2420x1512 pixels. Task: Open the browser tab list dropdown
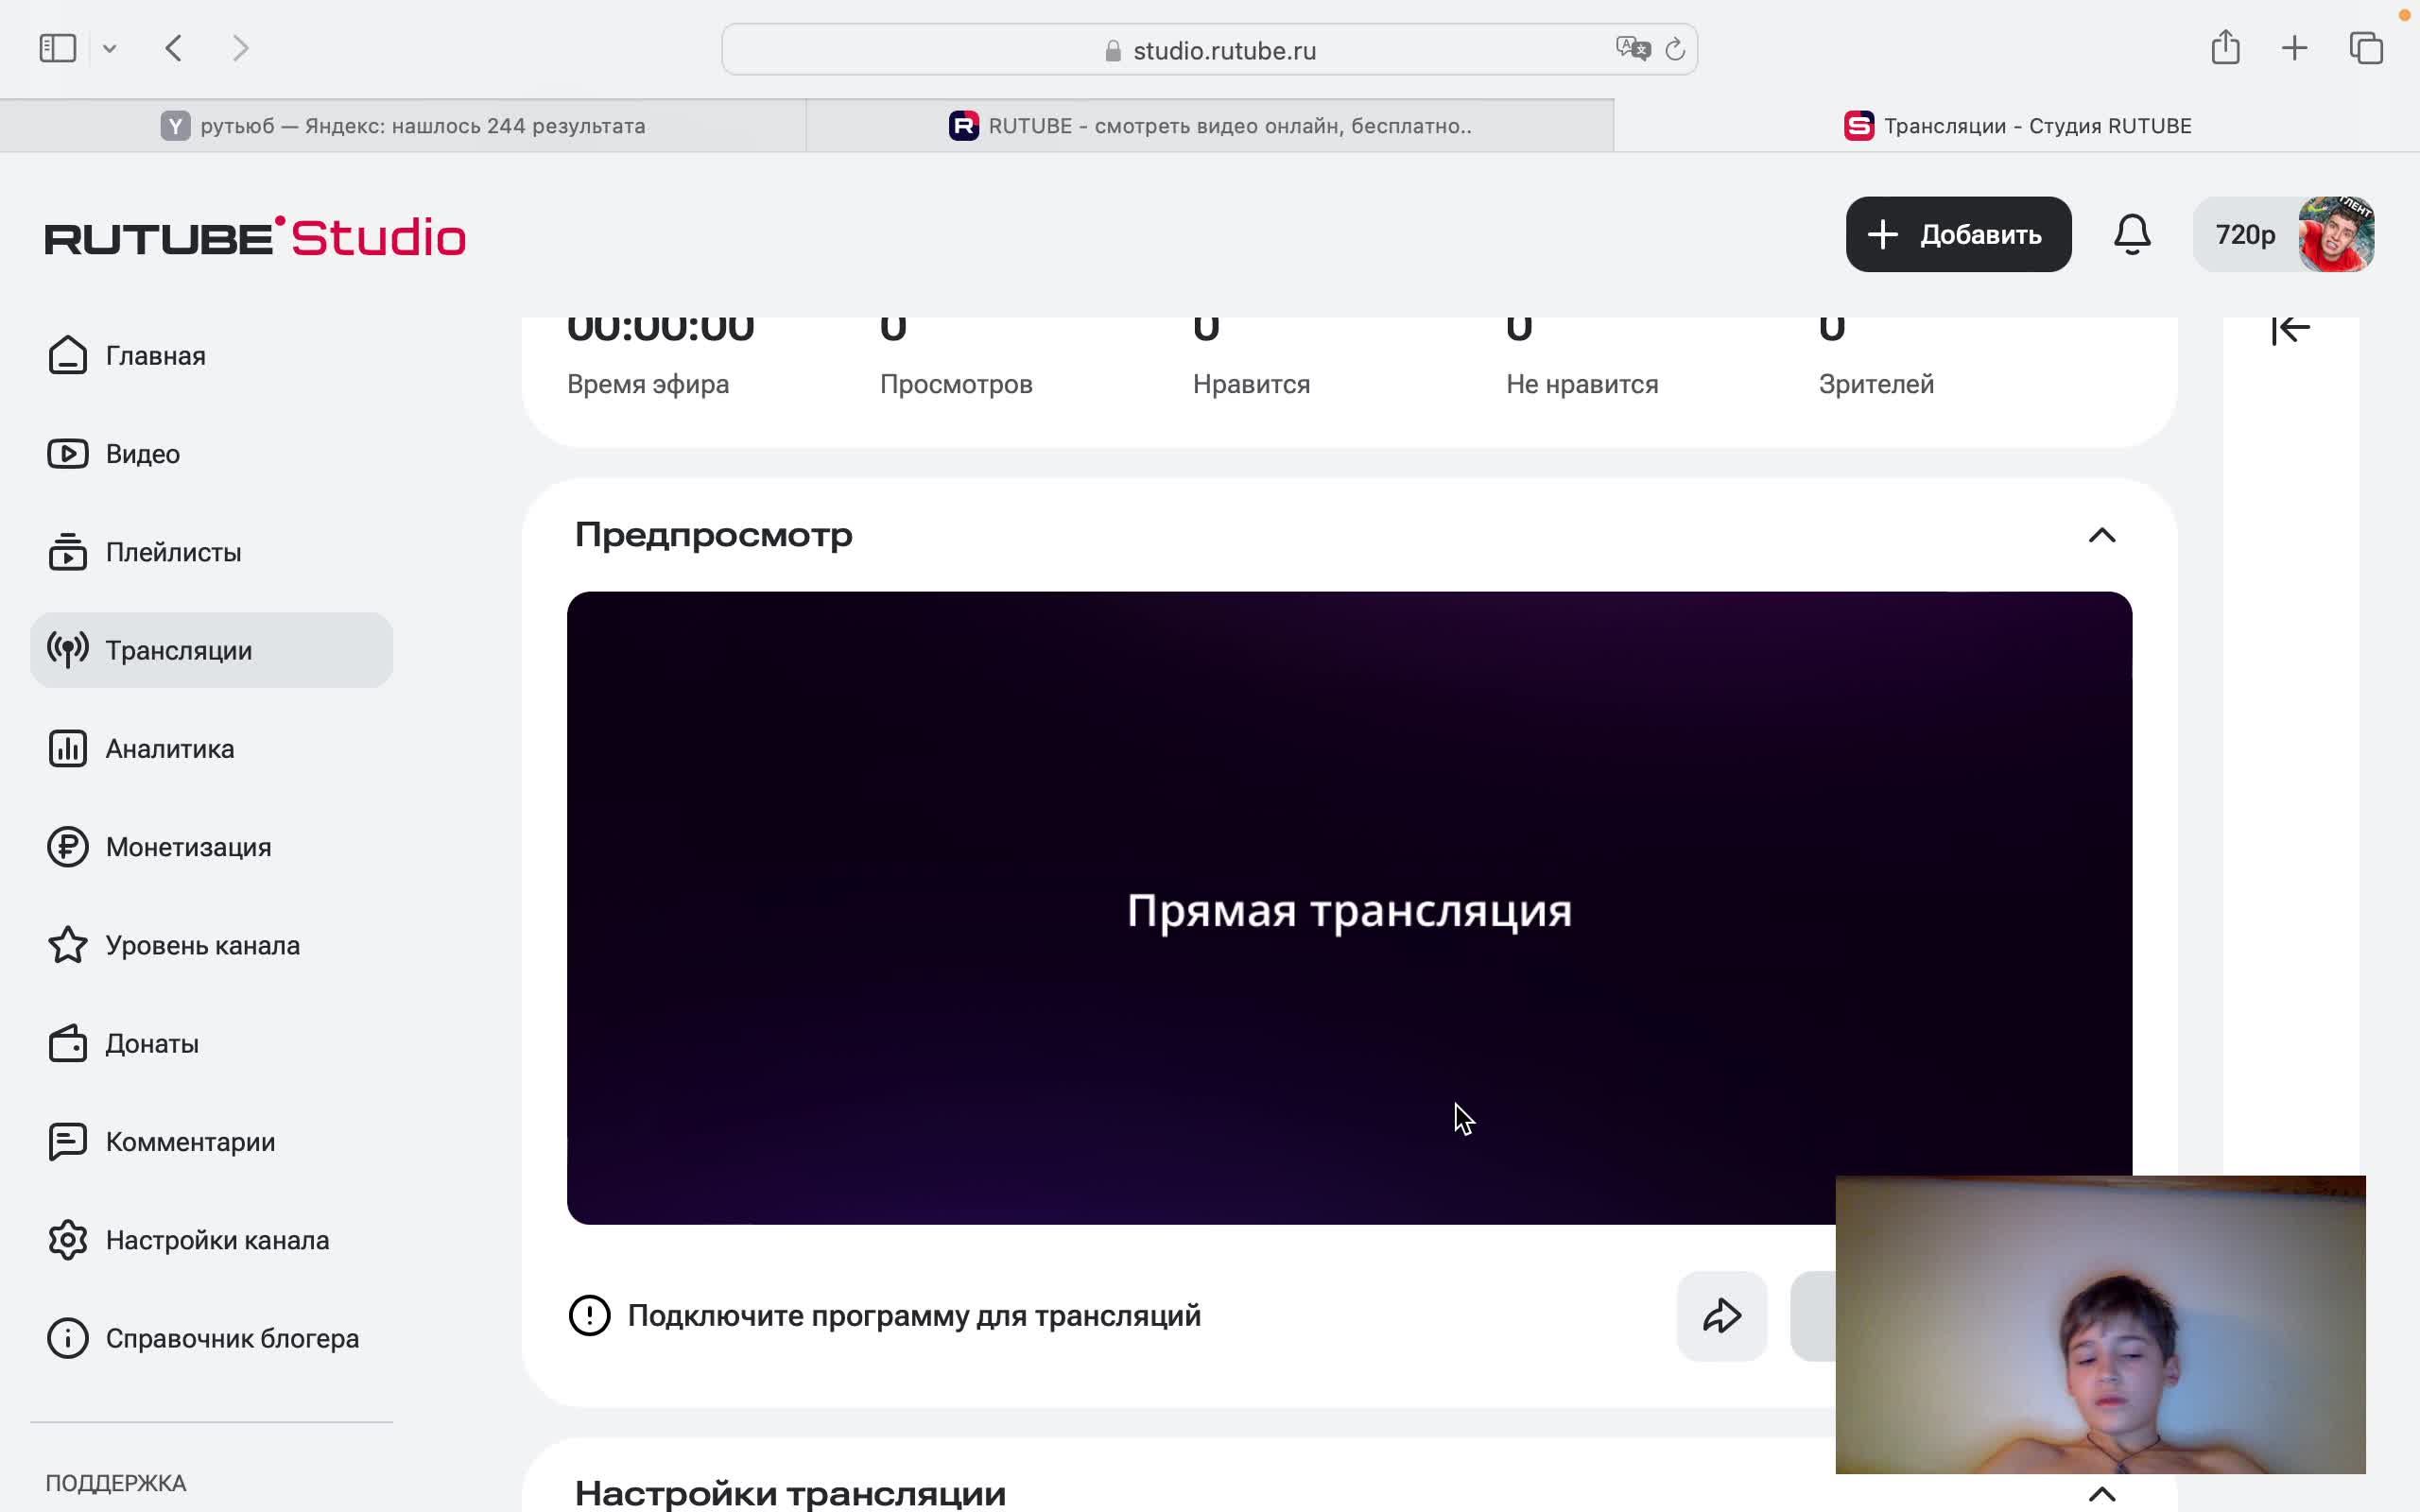pos(110,47)
